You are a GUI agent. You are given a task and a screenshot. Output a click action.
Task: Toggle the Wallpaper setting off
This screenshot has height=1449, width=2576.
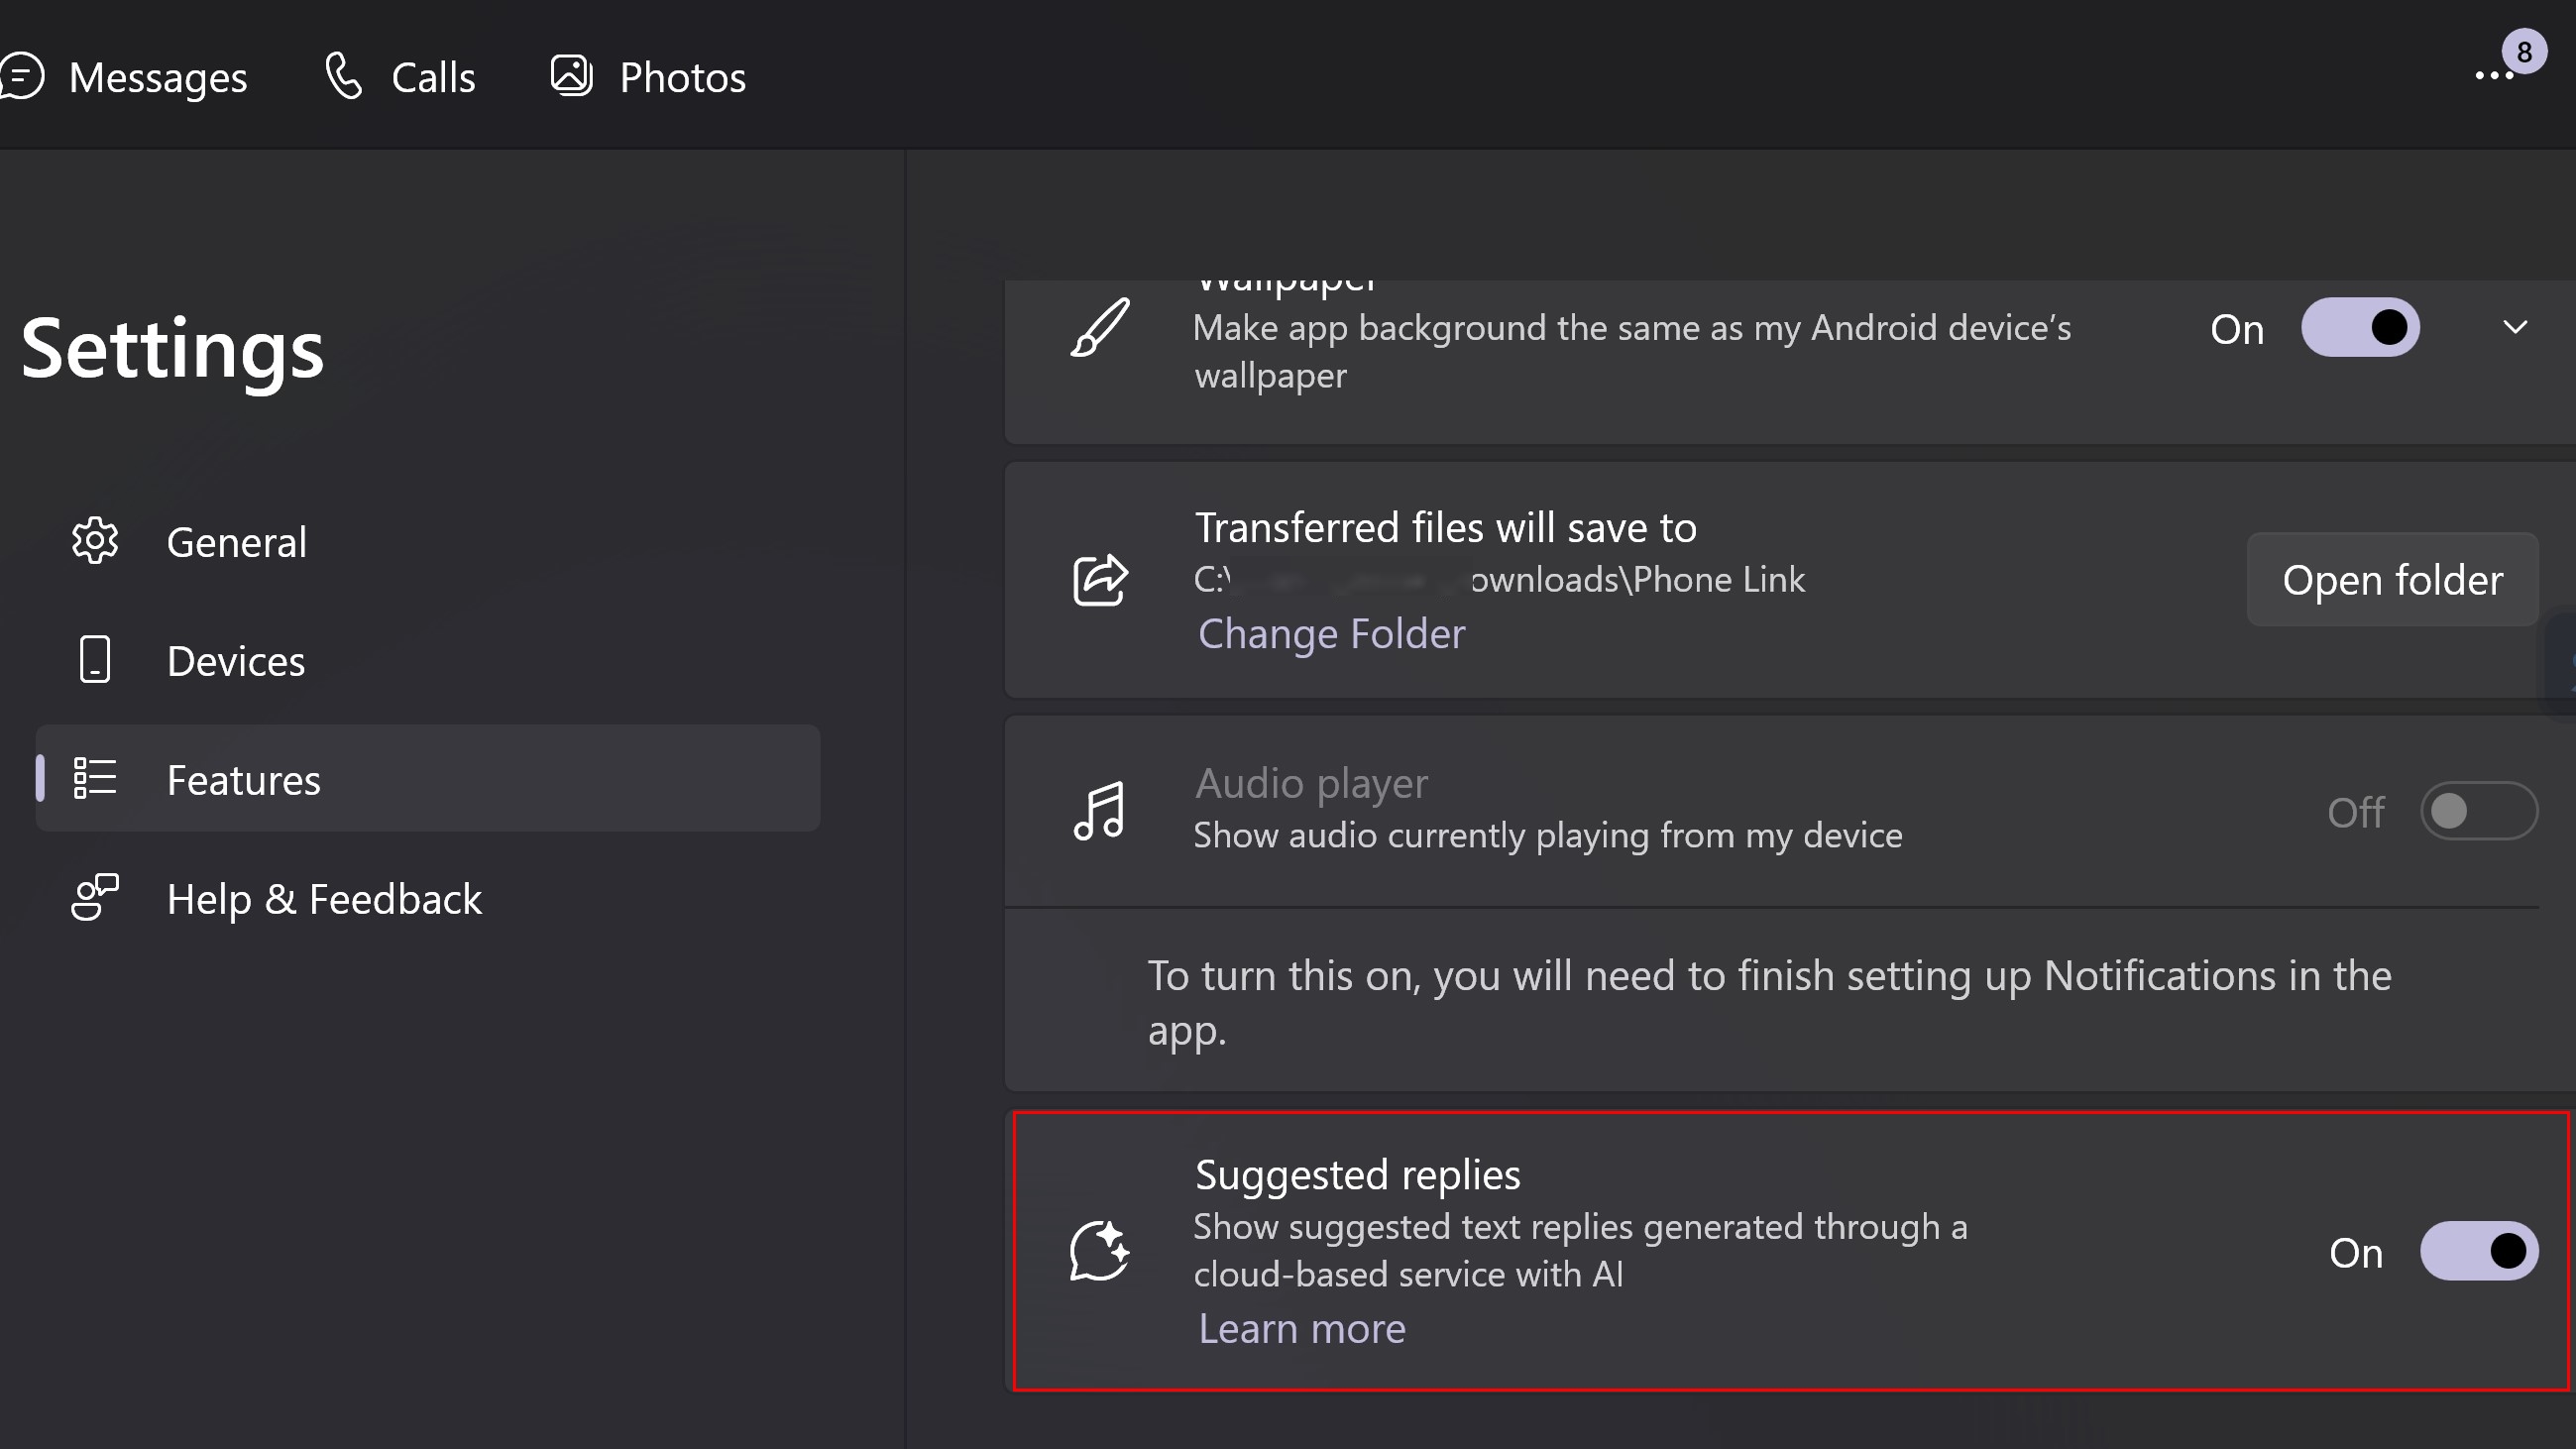tap(2360, 327)
